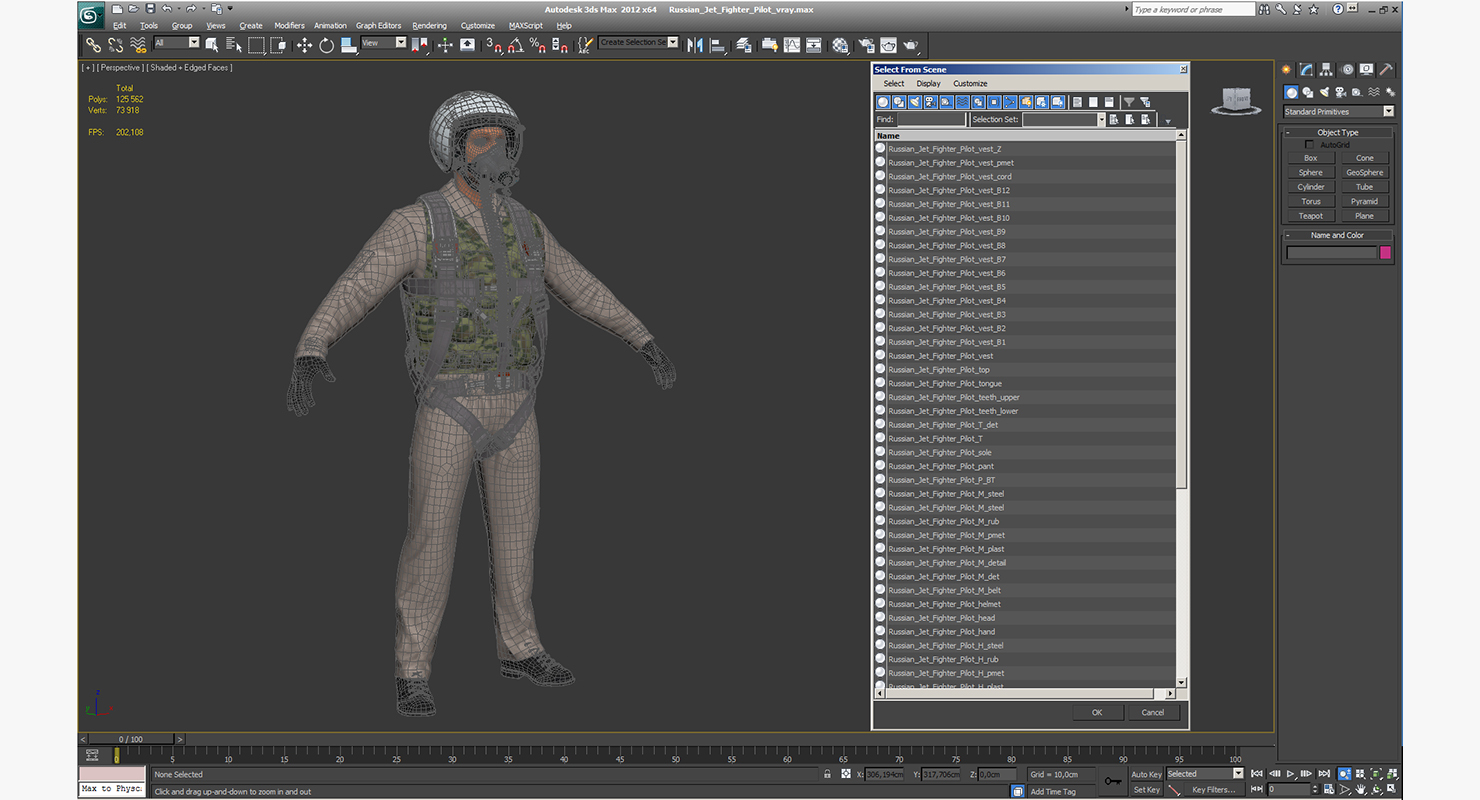Collapse the Name and Color rollout
Screen dimensions: 1480x800
coord(1338,235)
